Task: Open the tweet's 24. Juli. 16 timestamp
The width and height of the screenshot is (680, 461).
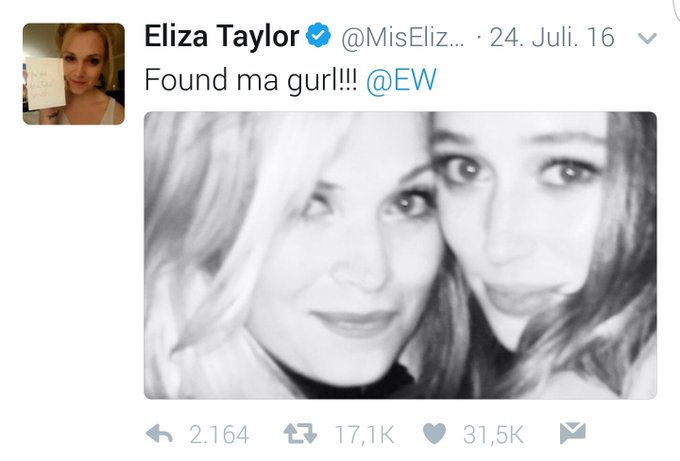Action: 552,37
